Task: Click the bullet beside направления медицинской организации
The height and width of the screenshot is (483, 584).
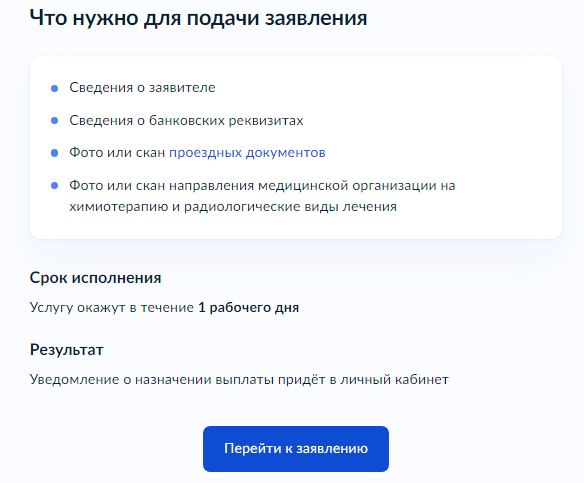Action: pos(54,185)
